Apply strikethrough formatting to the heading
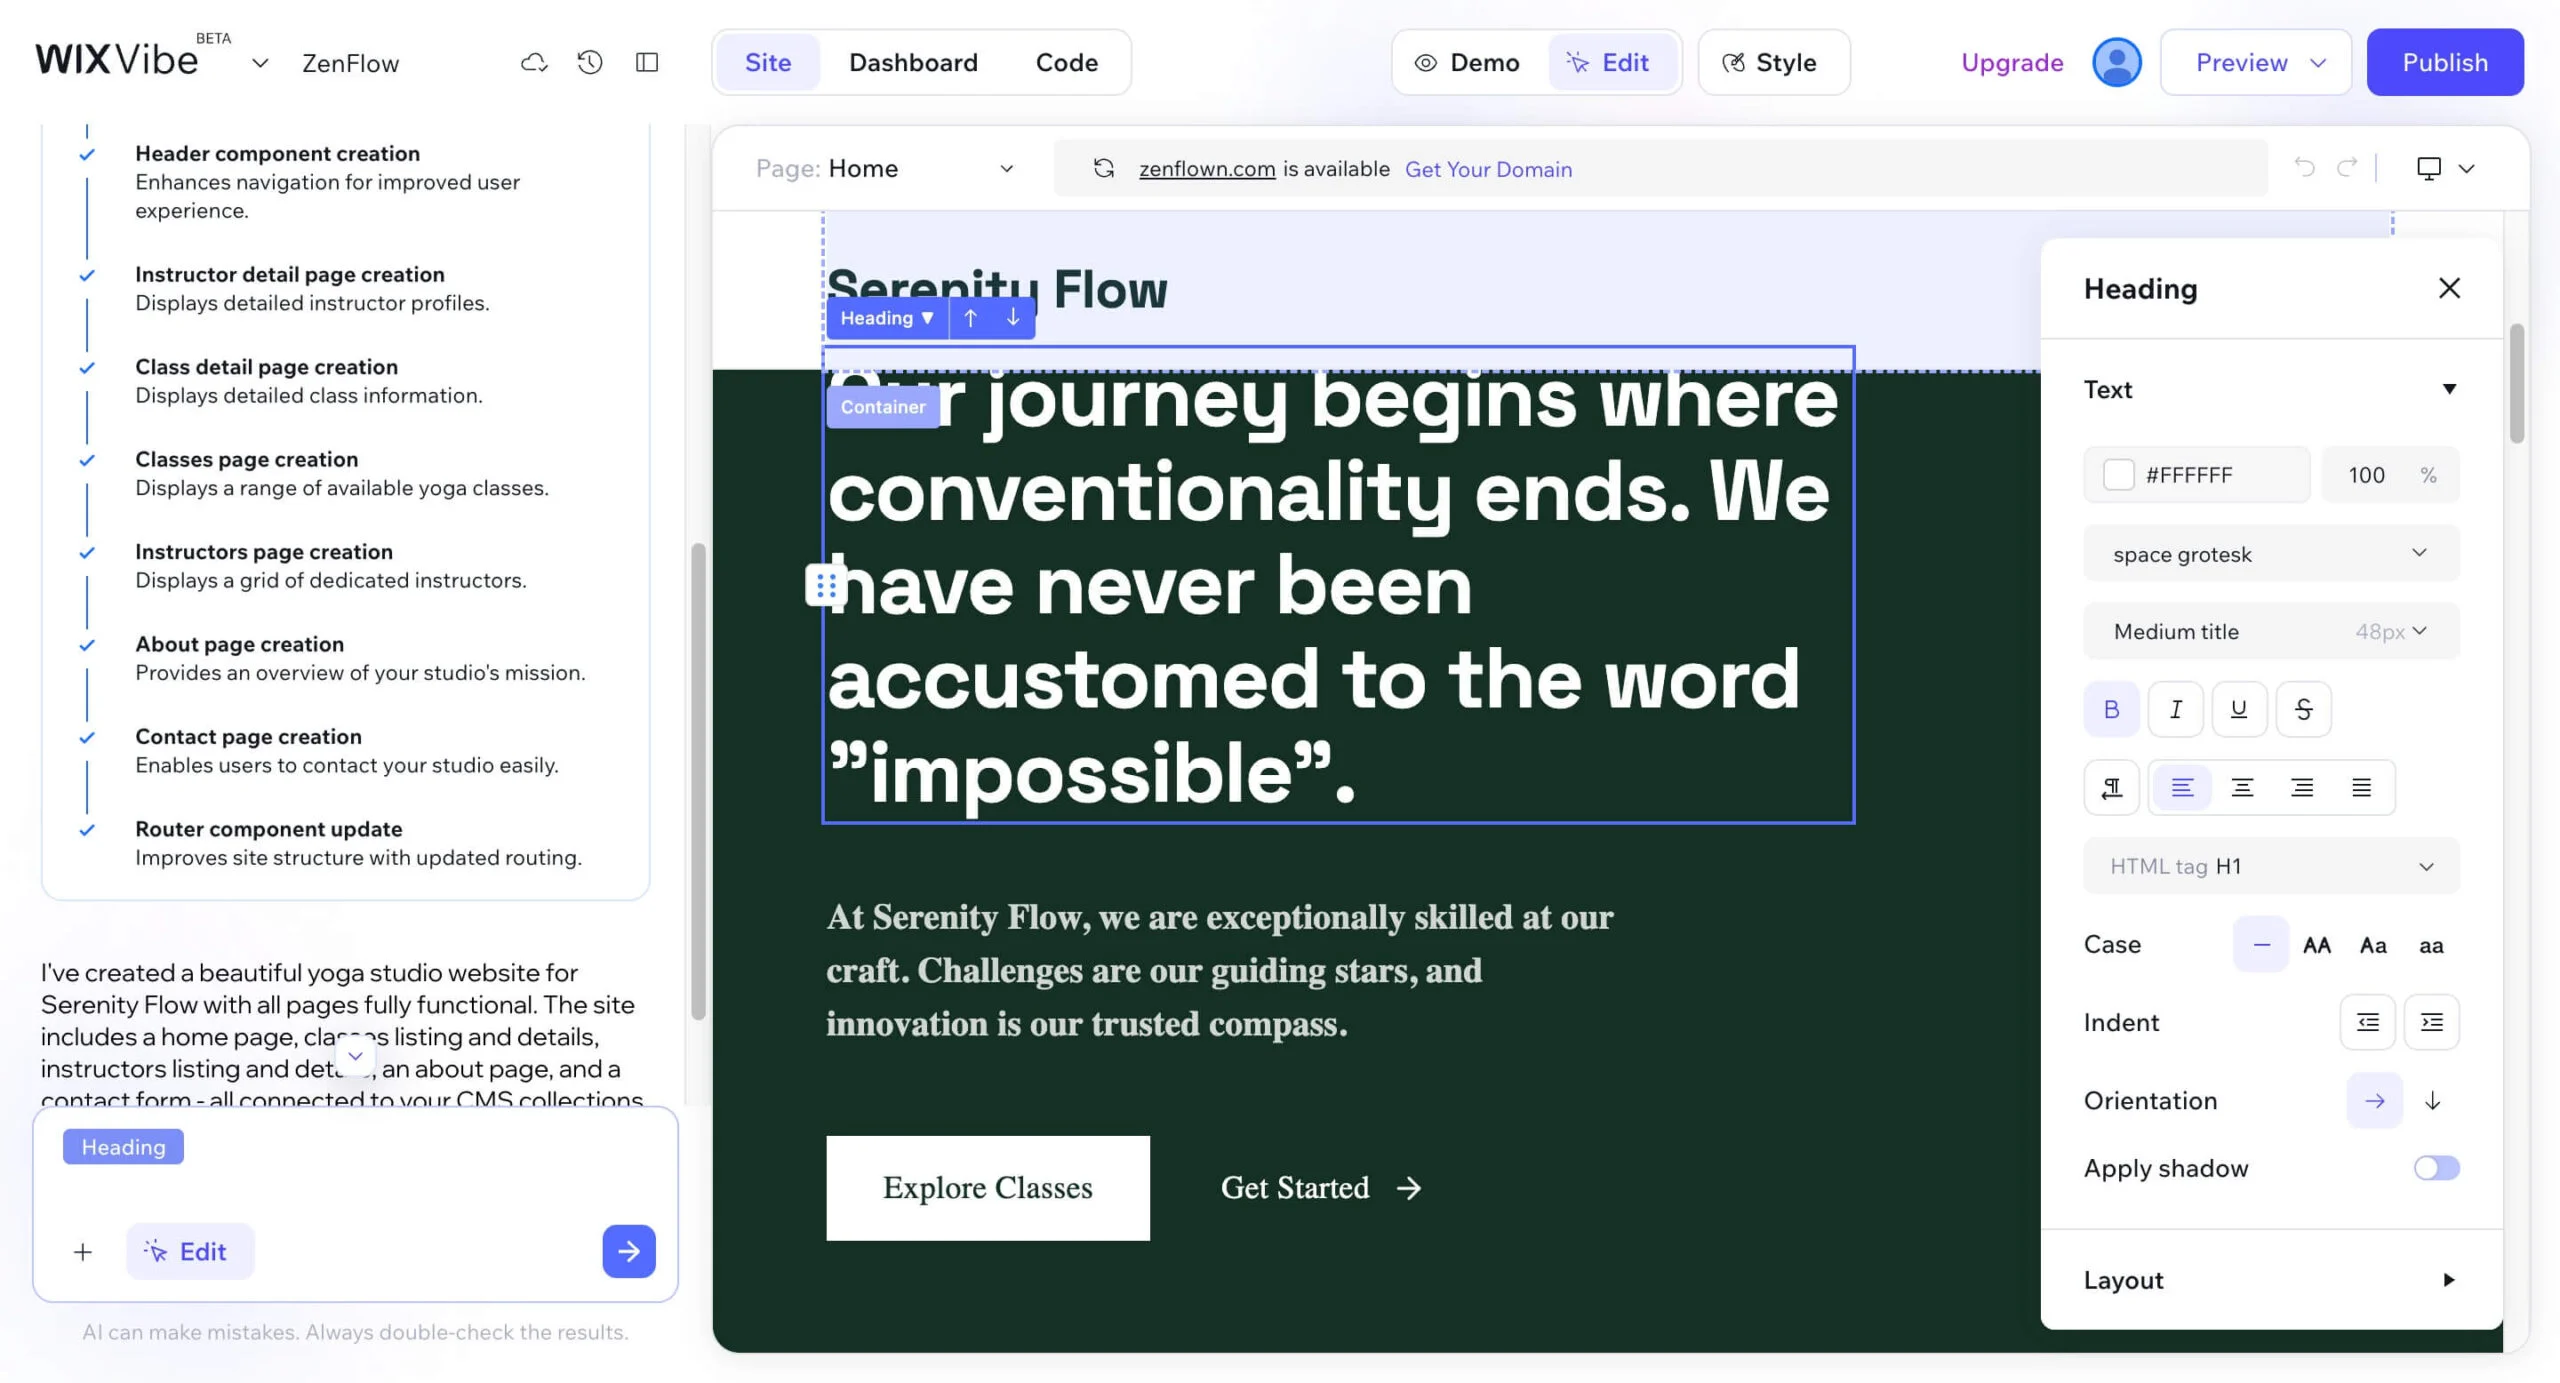The height and width of the screenshot is (1383, 2560). [x=2303, y=708]
